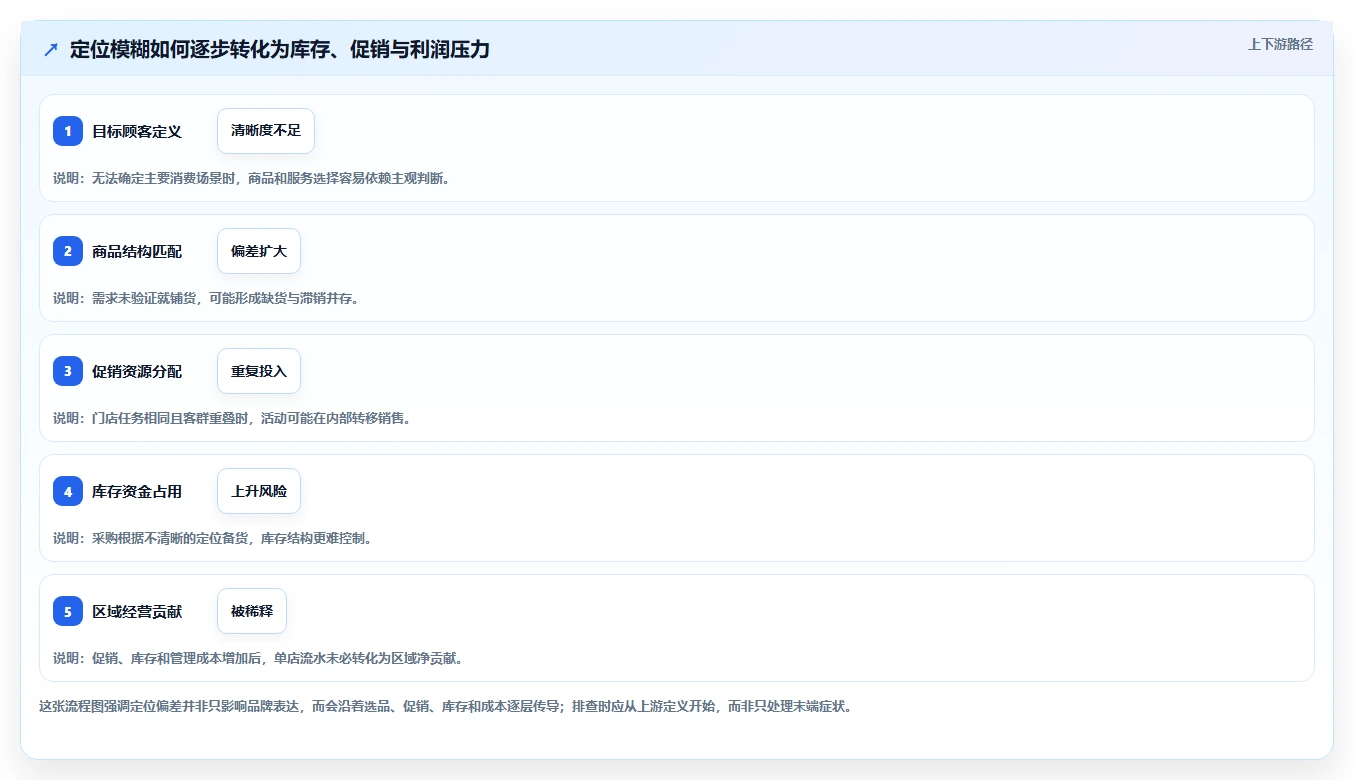Click the 商品结构匹配 step heading
Image resolution: width=1354 pixels, height=780 pixels.
click(x=137, y=251)
